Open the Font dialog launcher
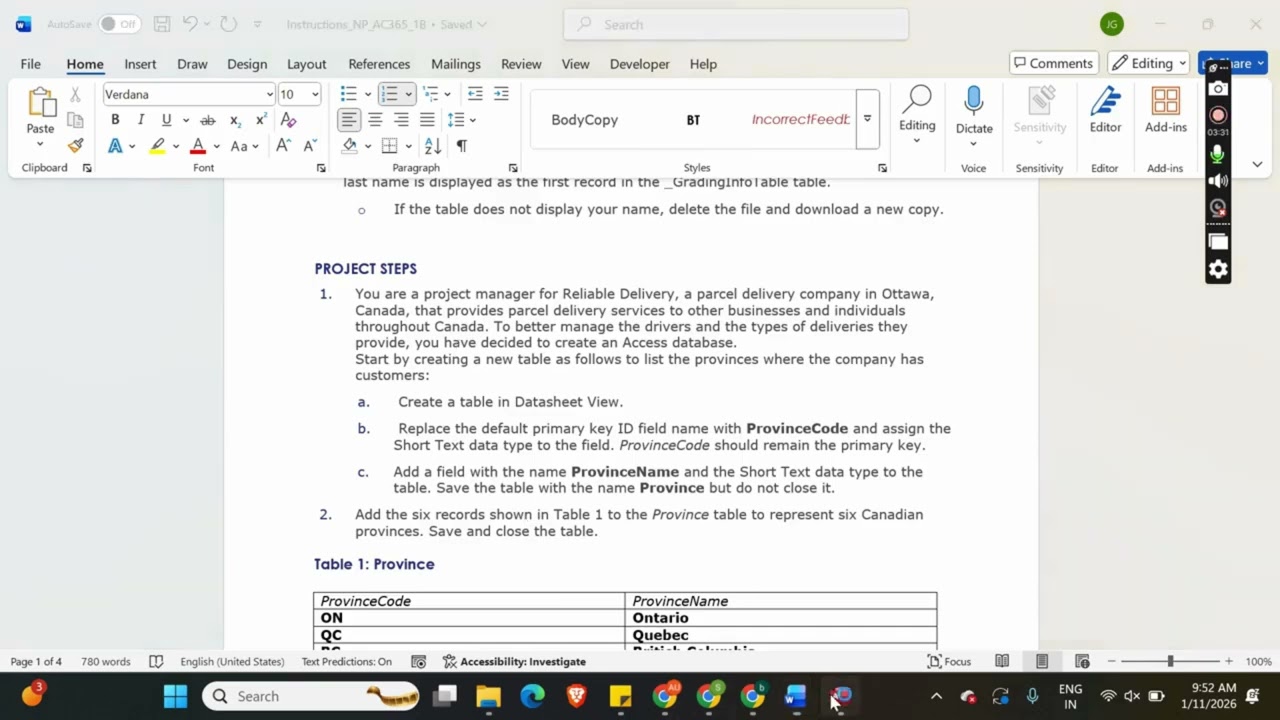 point(321,168)
